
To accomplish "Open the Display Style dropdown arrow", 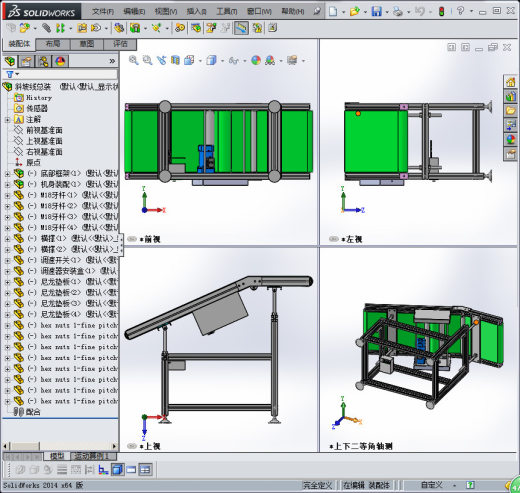I will pyautogui.click(x=222, y=61).
